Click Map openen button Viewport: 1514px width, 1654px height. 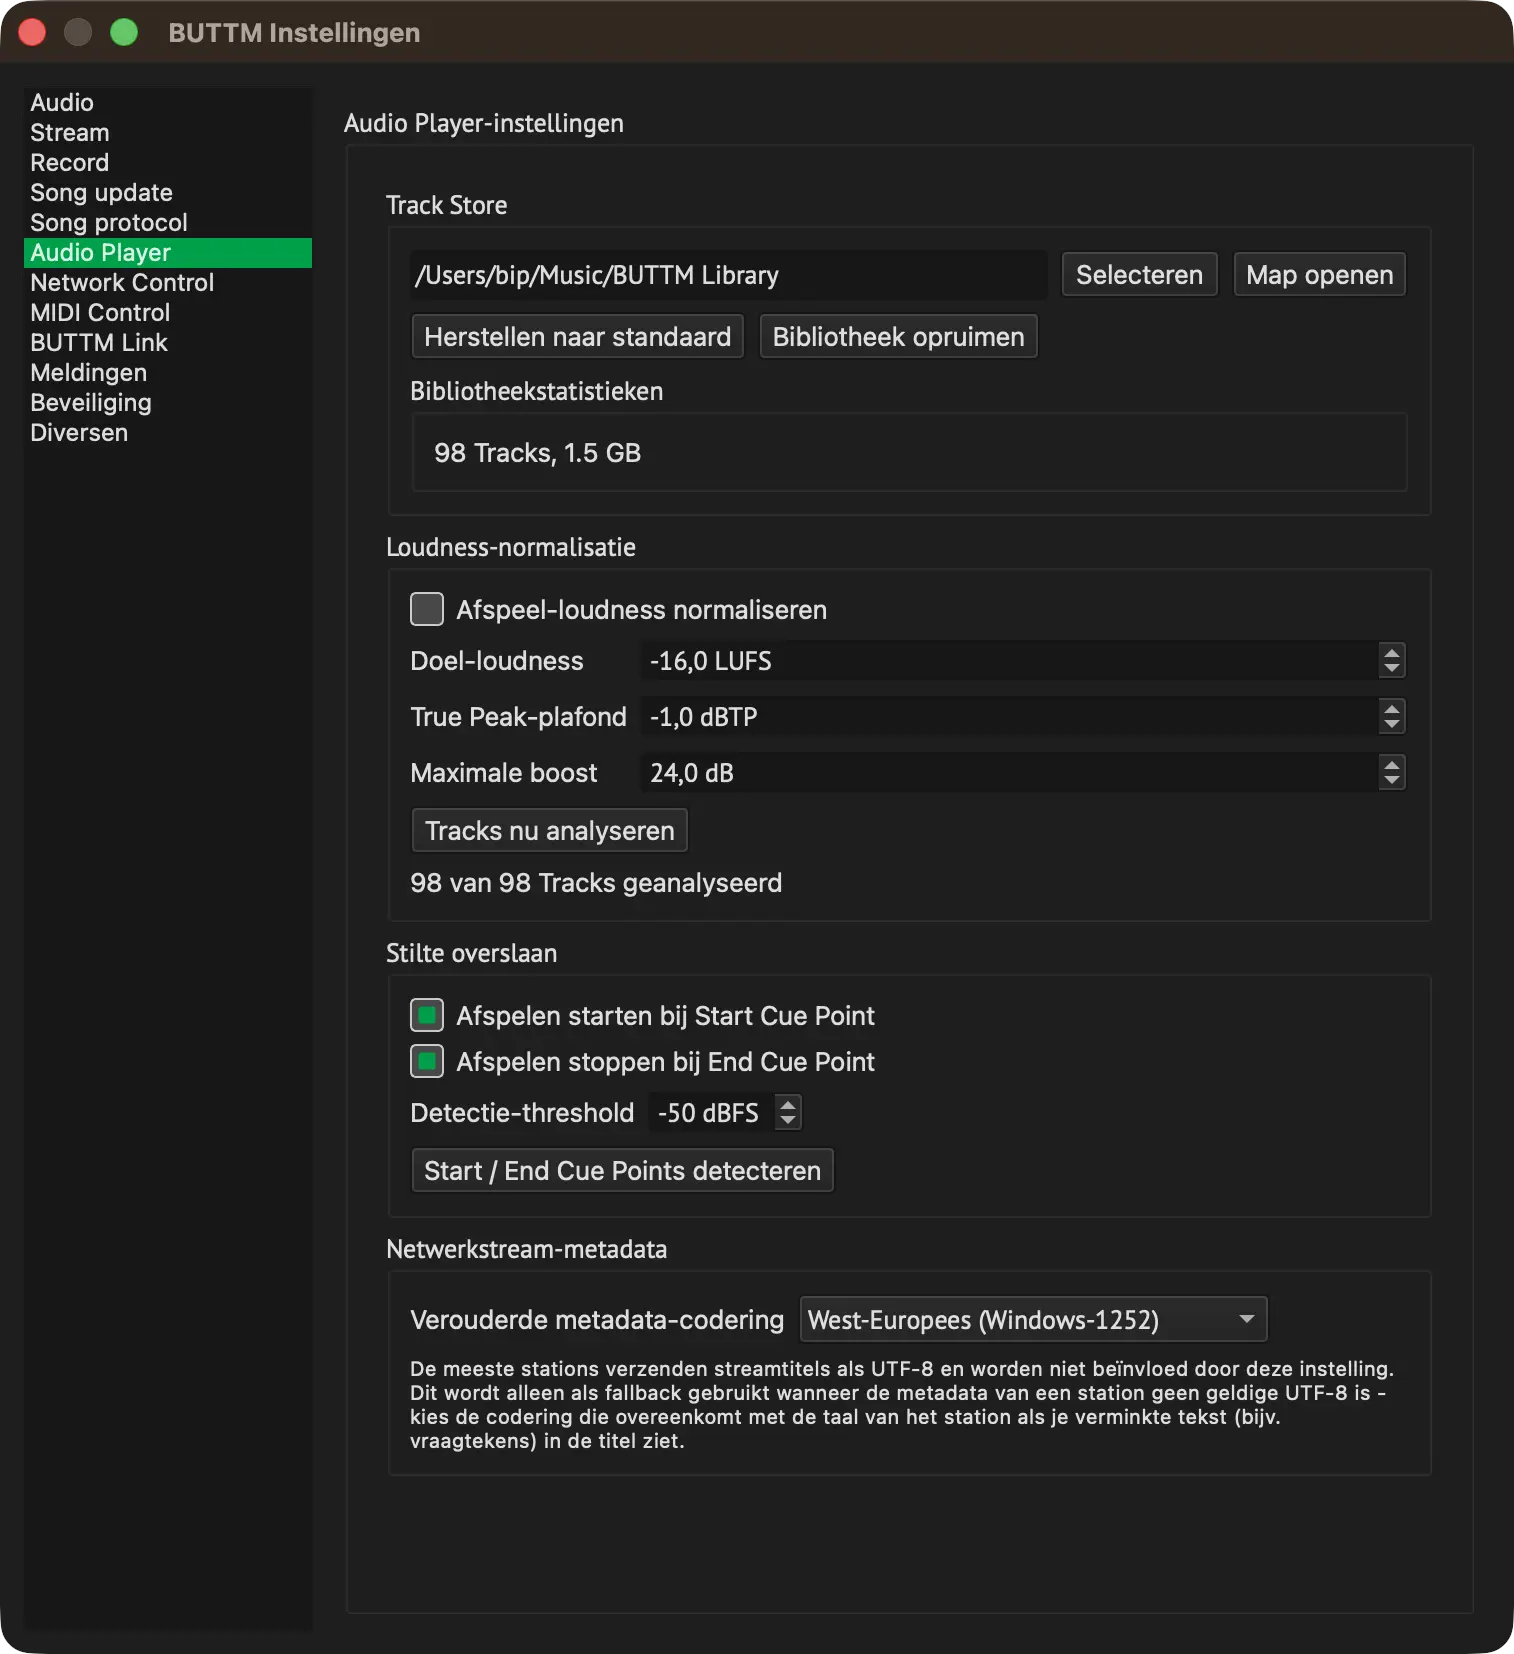click(x=1319, y=275)
